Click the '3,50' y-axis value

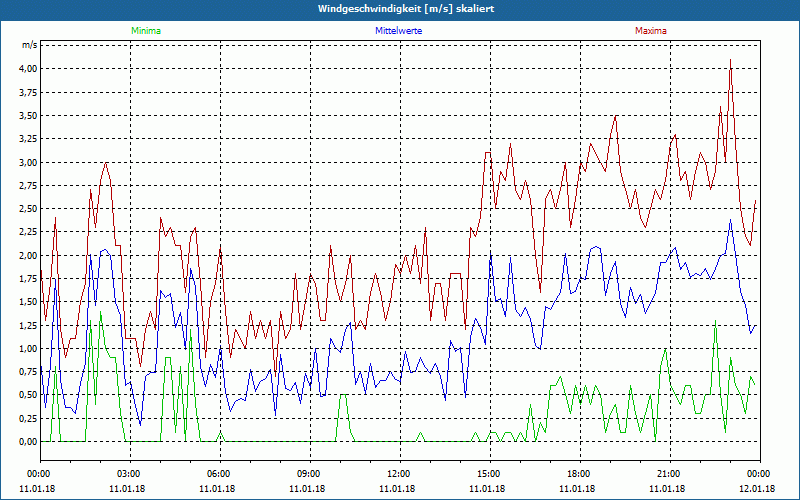[28, 115]
